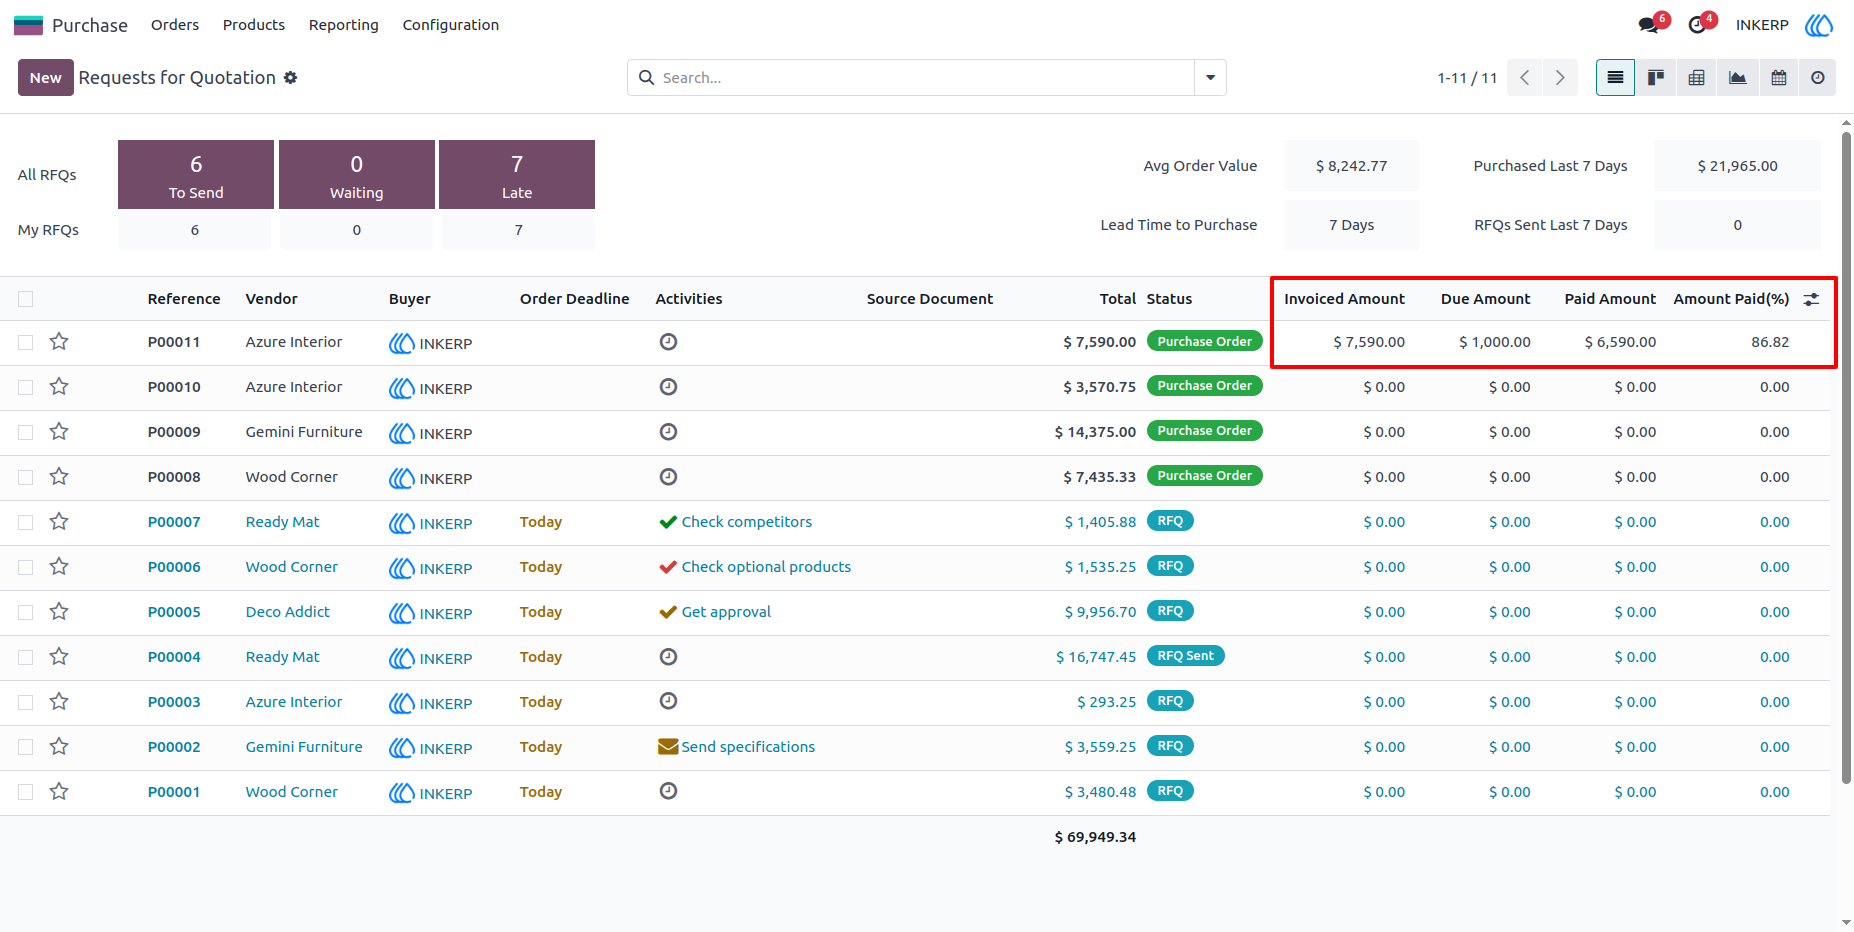Open the conversations chat icon
The height and width of the screenshot is (932, 1854).
[1649, 25]
